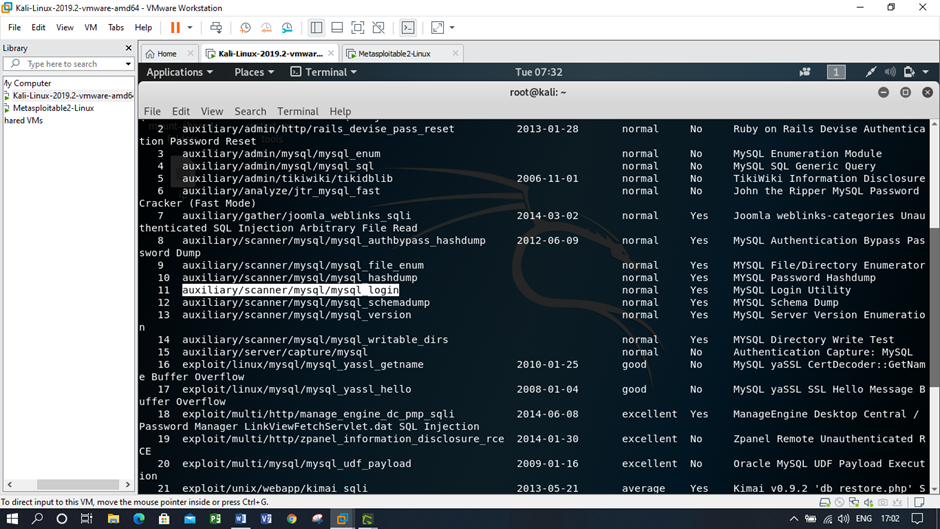Click the terminal vertical scrollbar

pyautogui.click(x=935, y=307)
